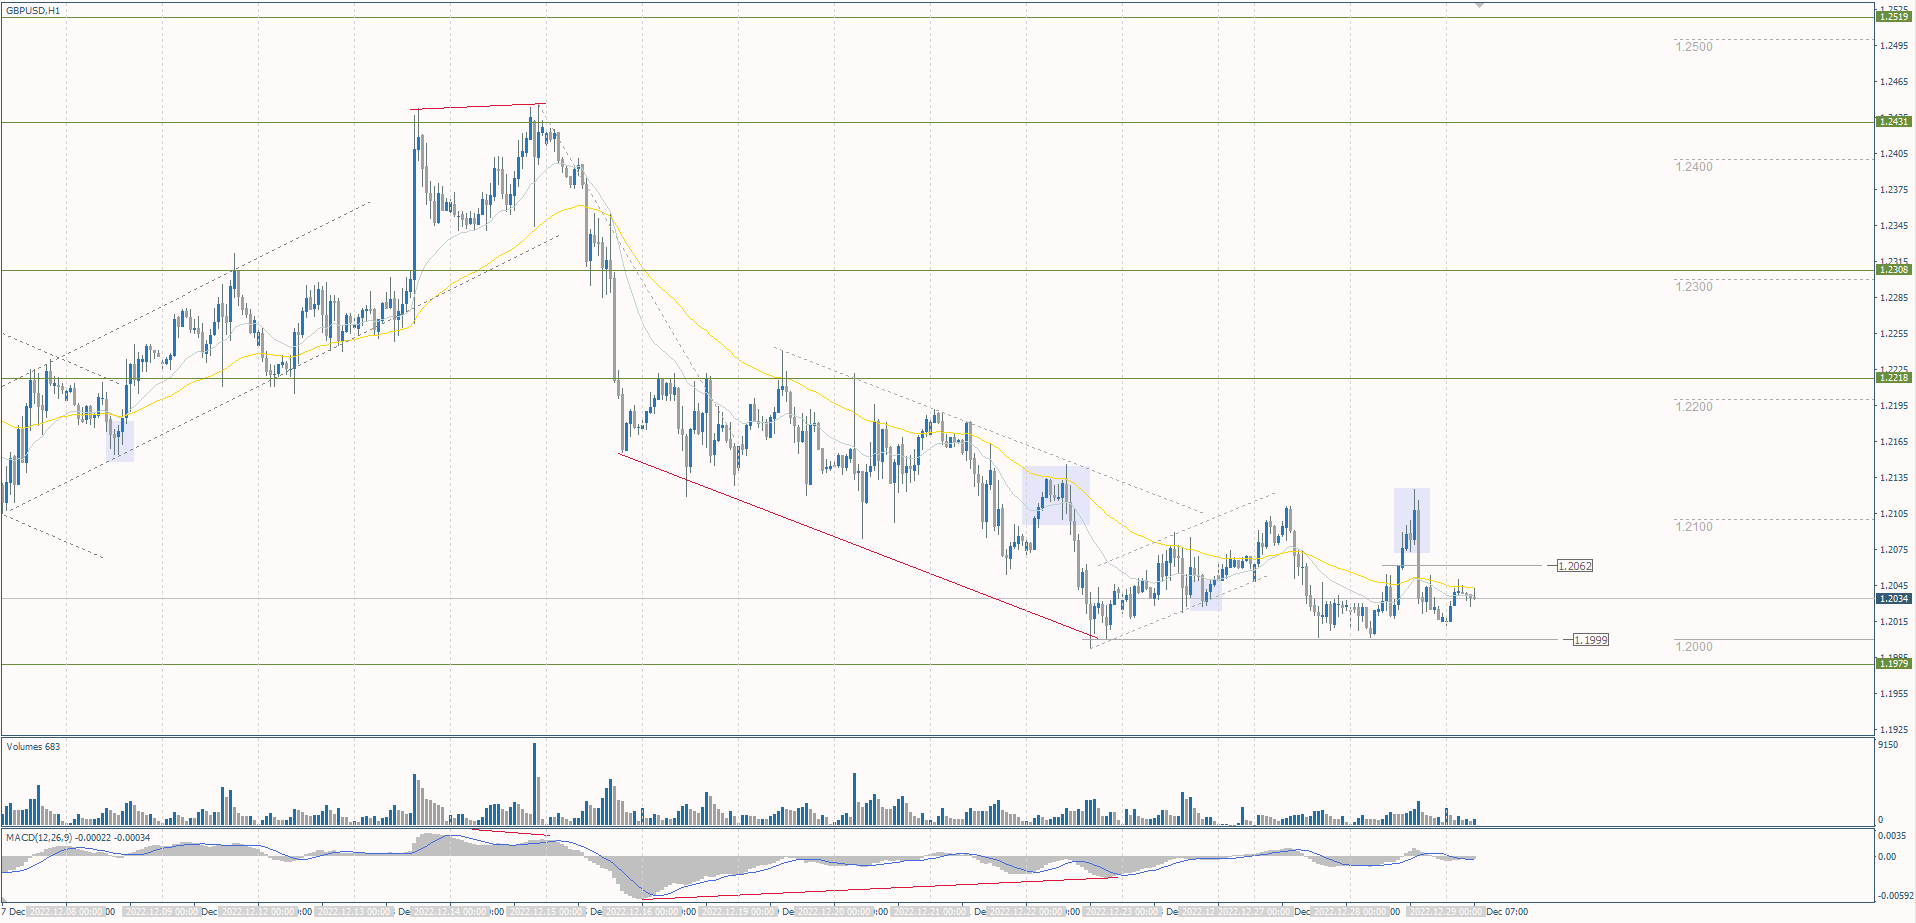Click the 1.2400 round level label

(x=1694, y=167)
